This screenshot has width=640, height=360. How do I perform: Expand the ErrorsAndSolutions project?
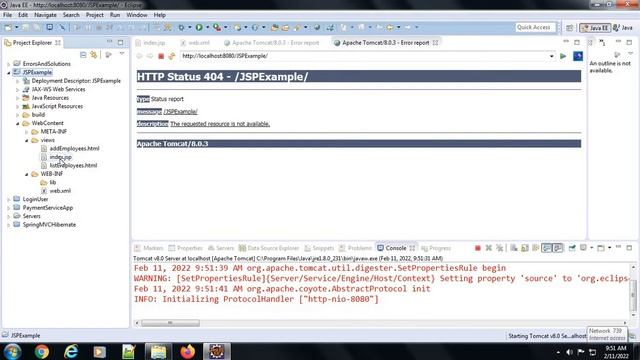tap(9, 64)
